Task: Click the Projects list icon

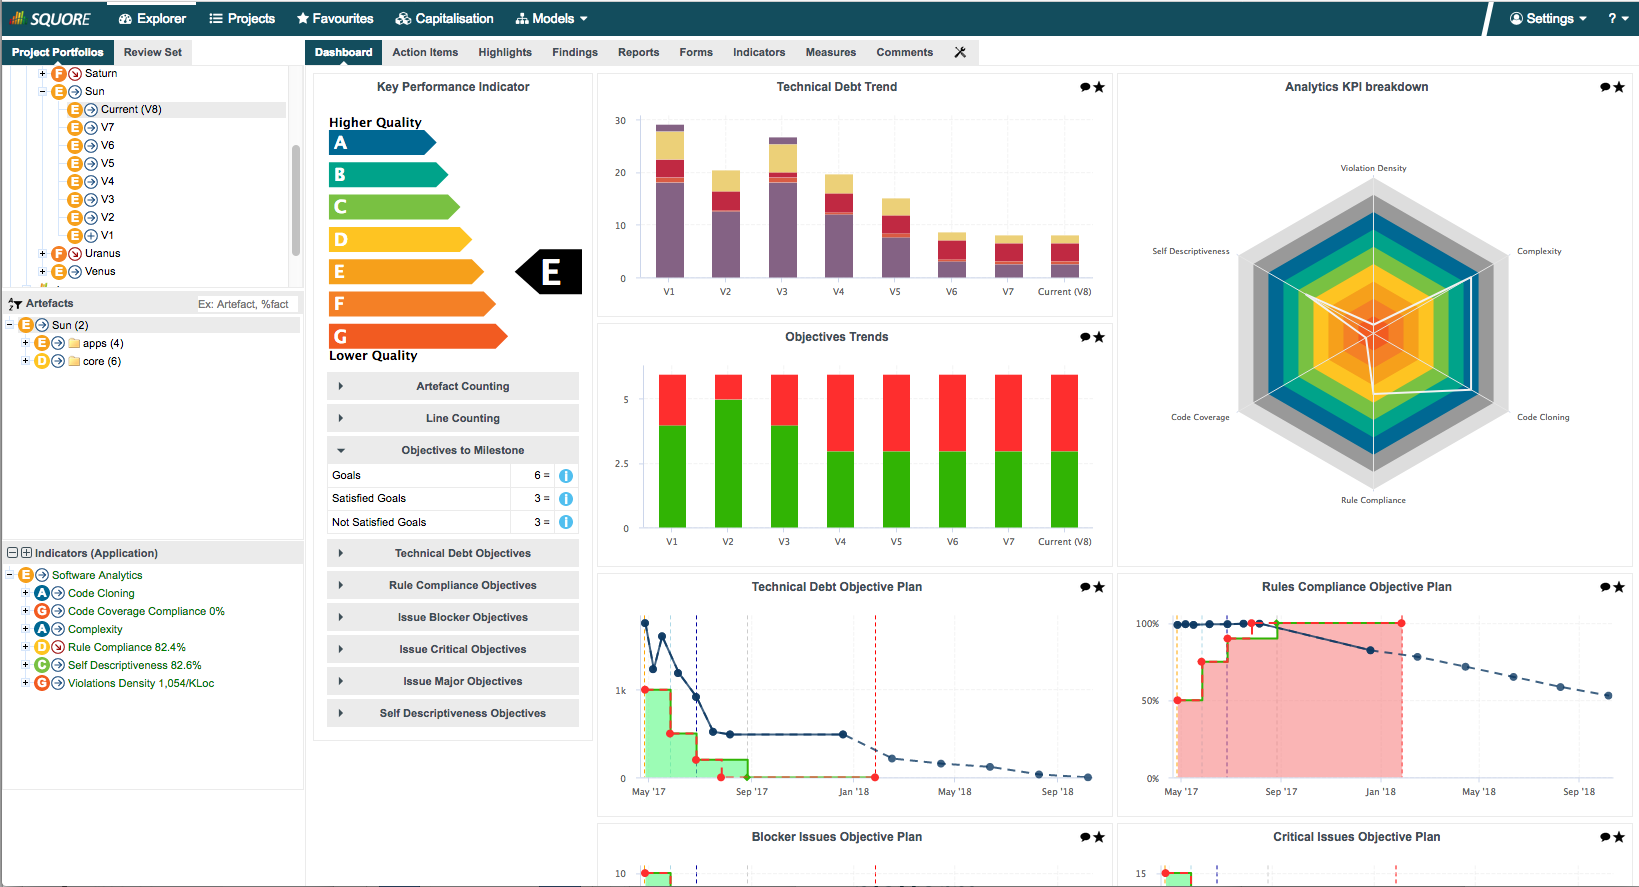Action: [216, 19]
